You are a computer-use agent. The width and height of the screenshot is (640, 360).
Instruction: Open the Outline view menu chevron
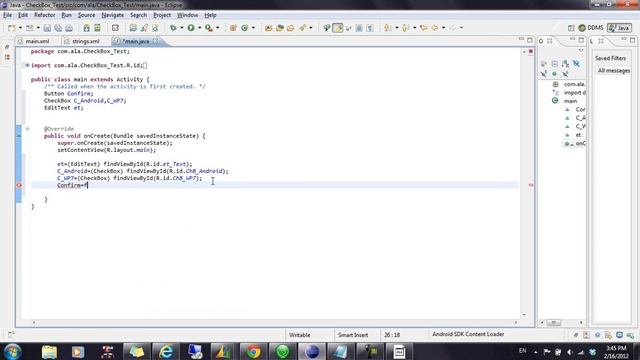pyautogui.click(x=581, y=50)
